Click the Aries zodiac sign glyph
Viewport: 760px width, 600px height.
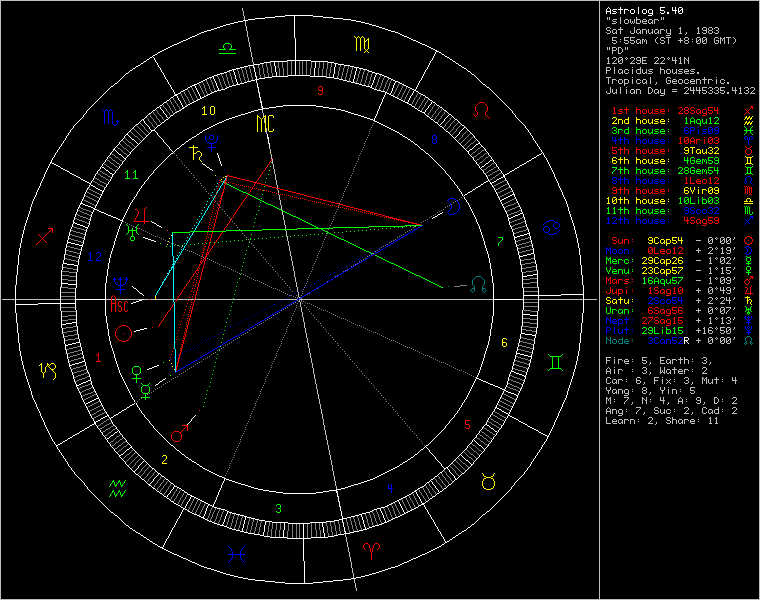click(x=372, y=551)
